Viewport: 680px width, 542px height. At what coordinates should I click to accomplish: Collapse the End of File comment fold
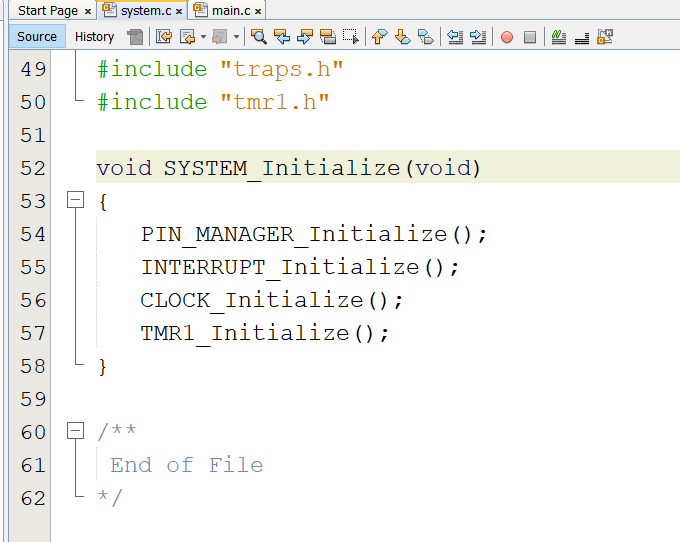click(75, 431)
